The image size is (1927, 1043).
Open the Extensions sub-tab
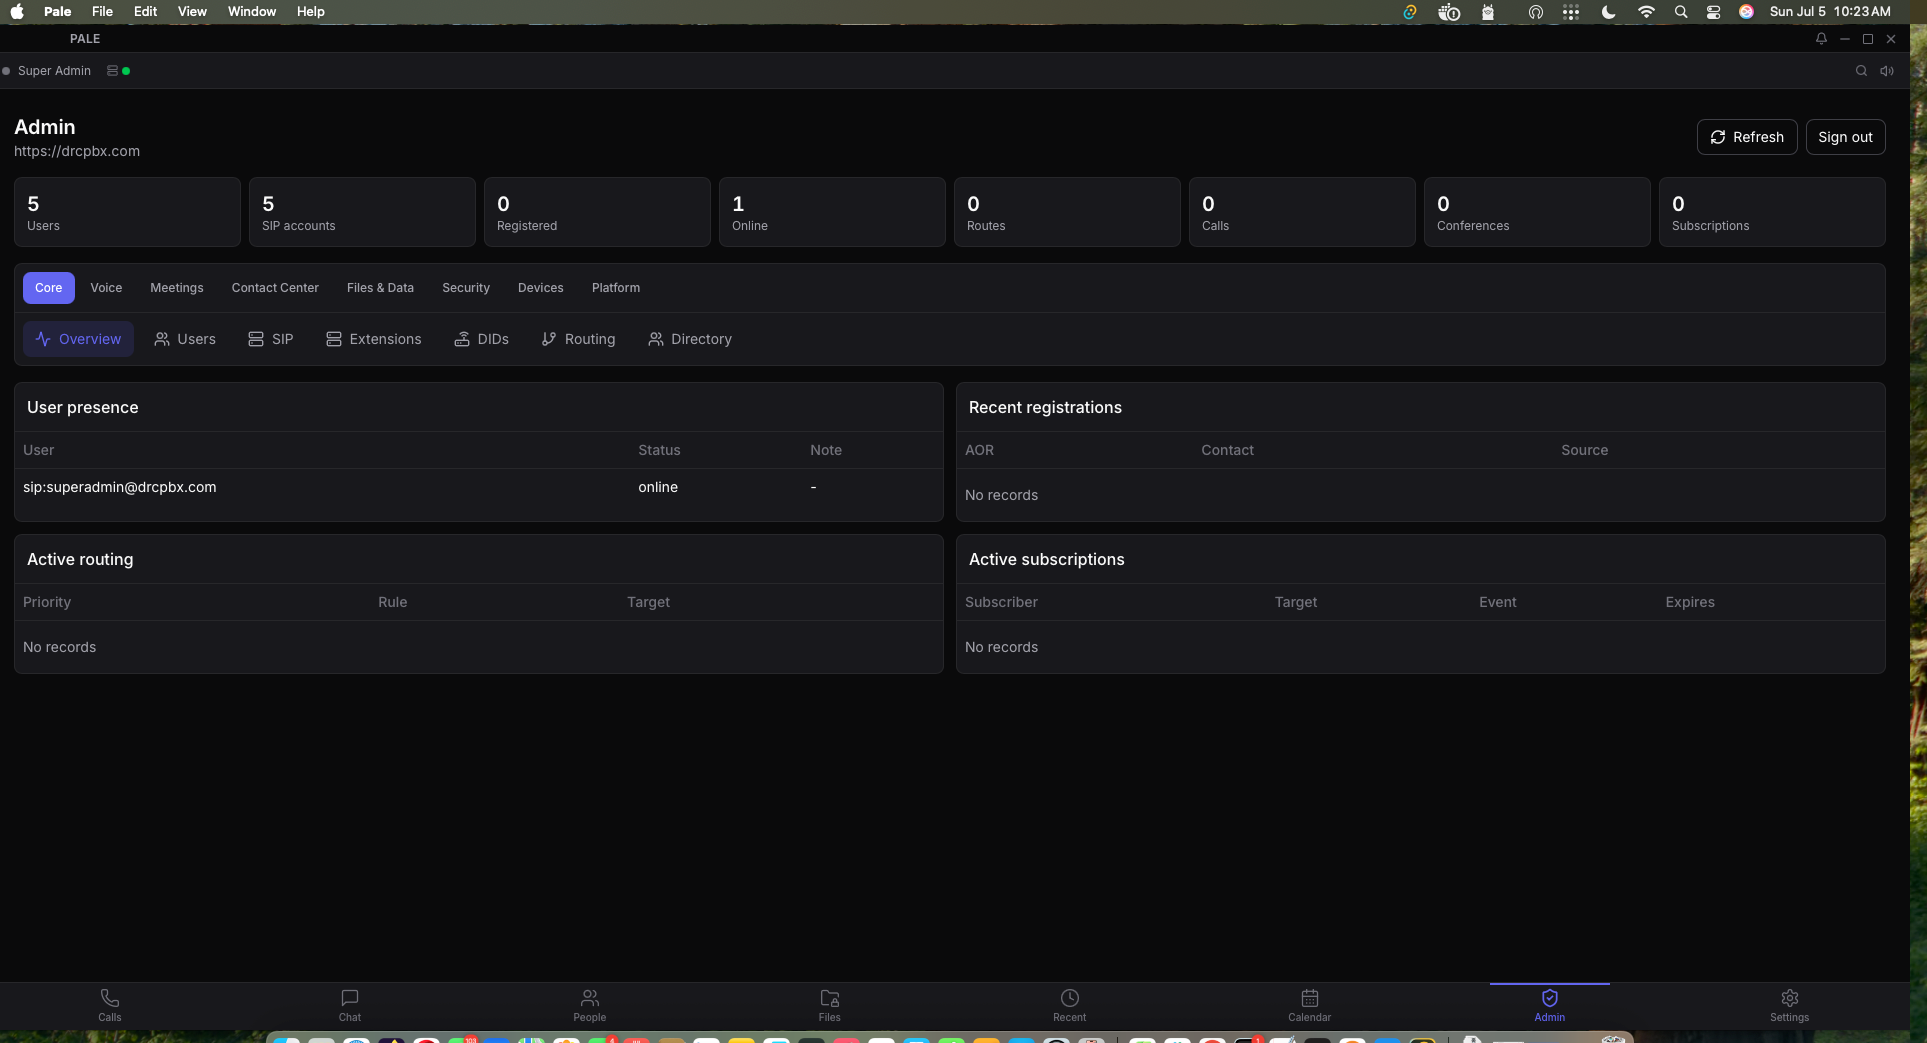(374, 339)
